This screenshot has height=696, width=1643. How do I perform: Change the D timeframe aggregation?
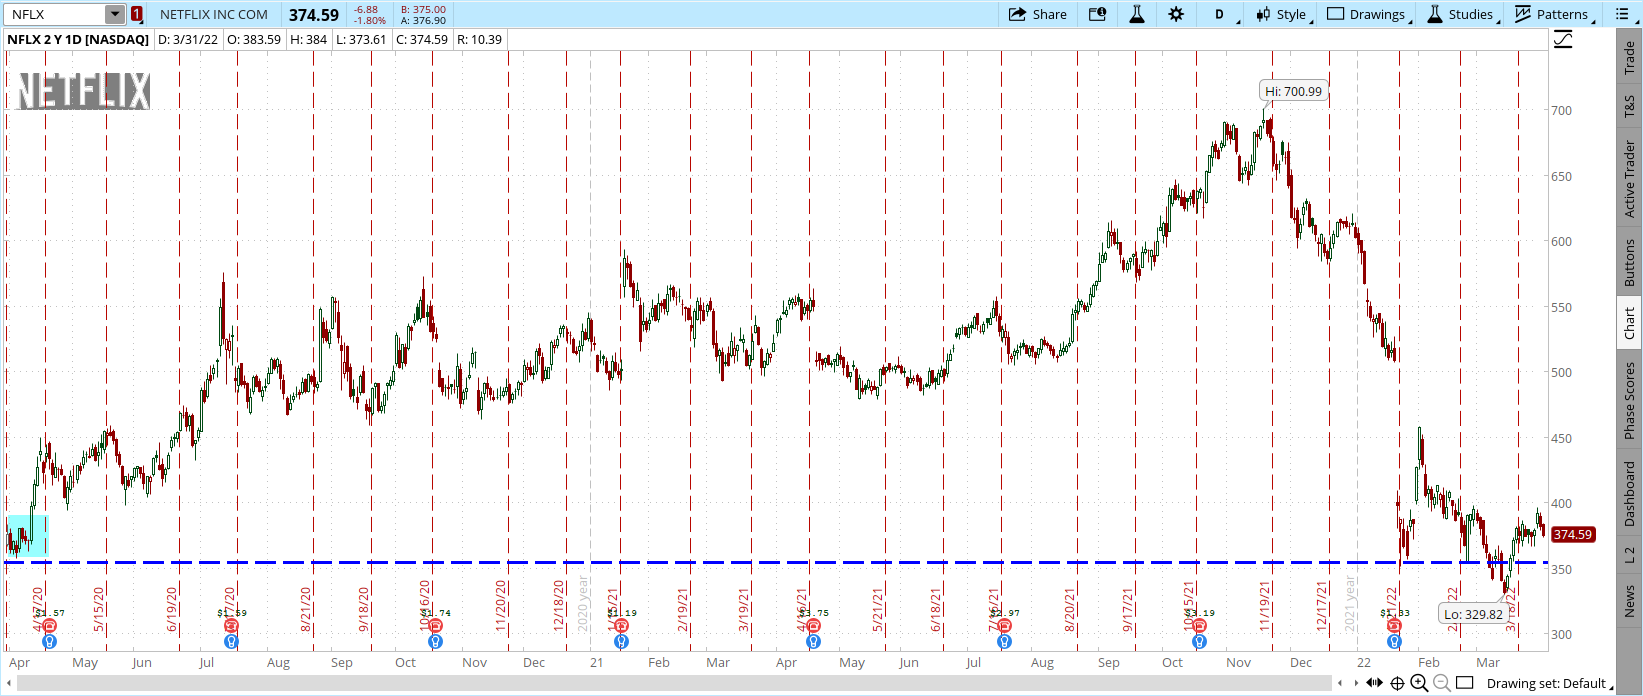tap(1220, 14)
